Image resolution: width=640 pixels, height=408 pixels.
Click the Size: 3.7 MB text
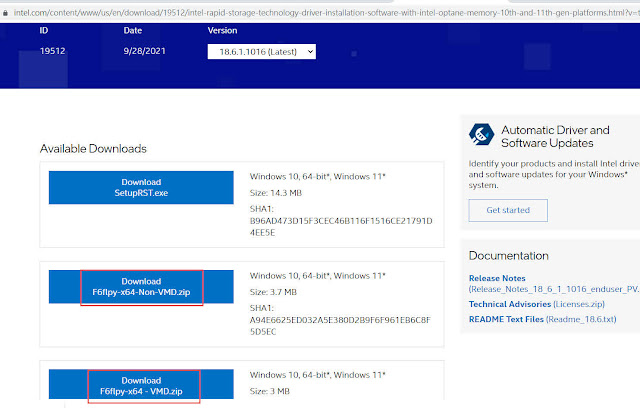click(x=273, y=292)
